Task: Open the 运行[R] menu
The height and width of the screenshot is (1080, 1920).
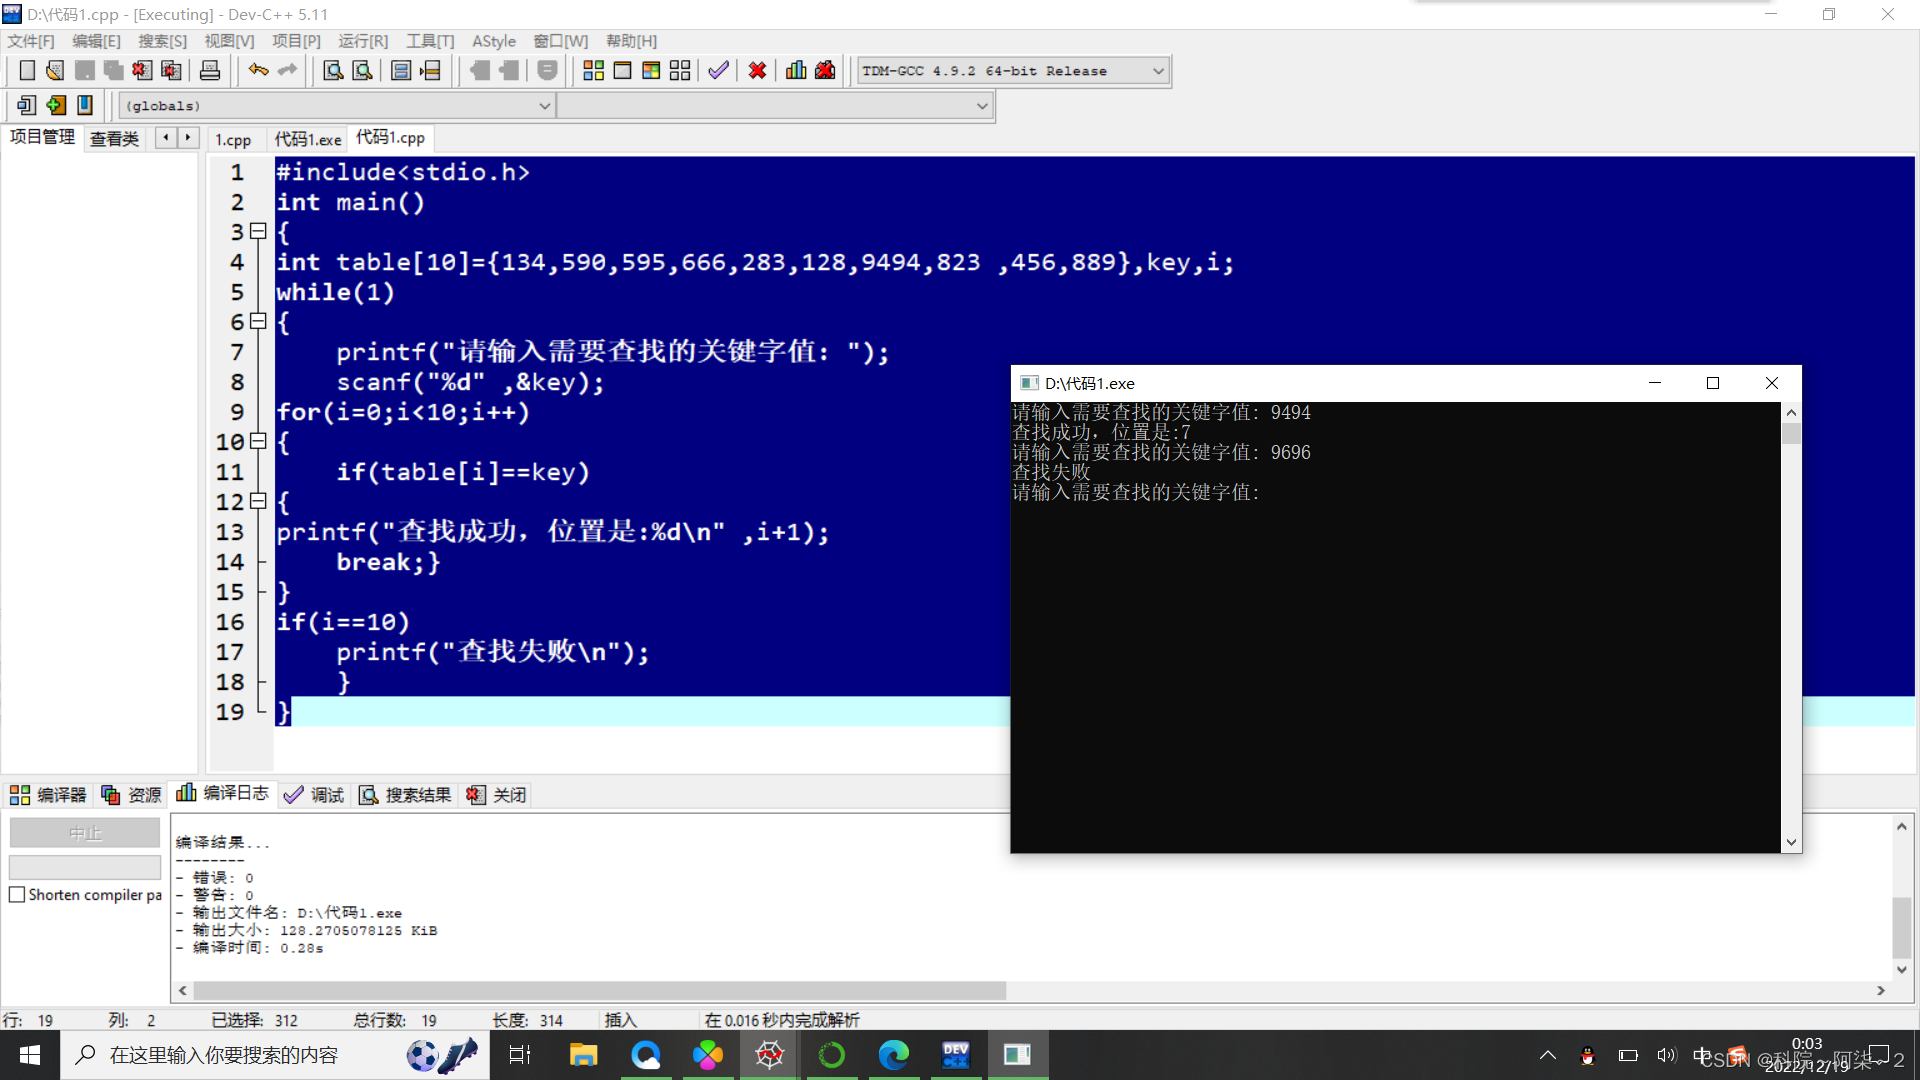Action: (x=362, y=41)
